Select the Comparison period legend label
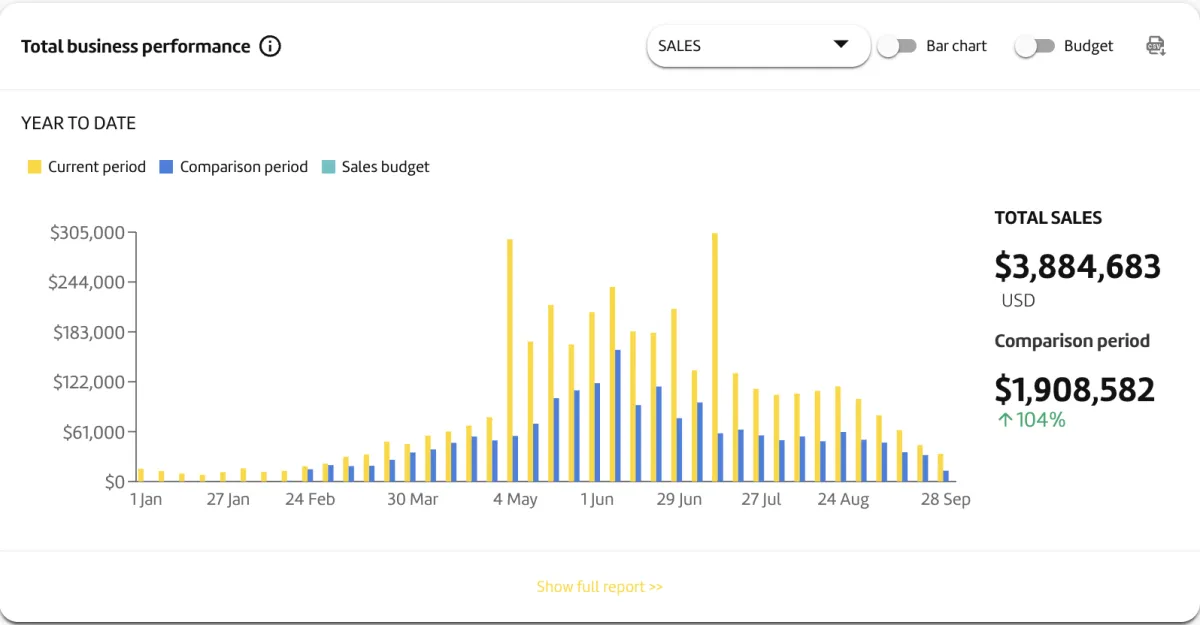The height and width of the screenshot is (625, 1200). pyautogui.click(x=244, y=167)
